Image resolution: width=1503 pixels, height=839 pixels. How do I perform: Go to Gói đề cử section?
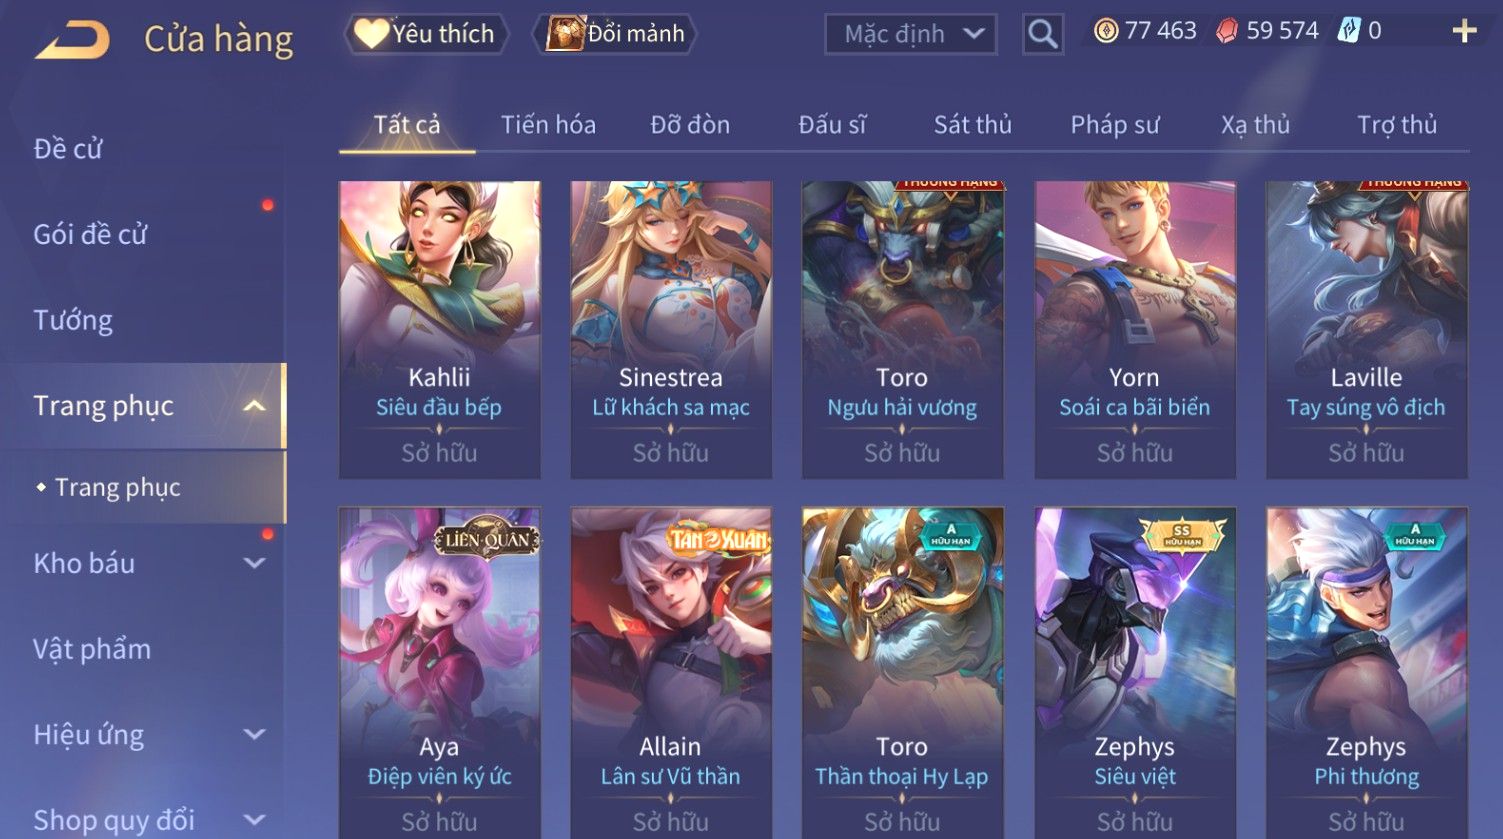[90, 234]
